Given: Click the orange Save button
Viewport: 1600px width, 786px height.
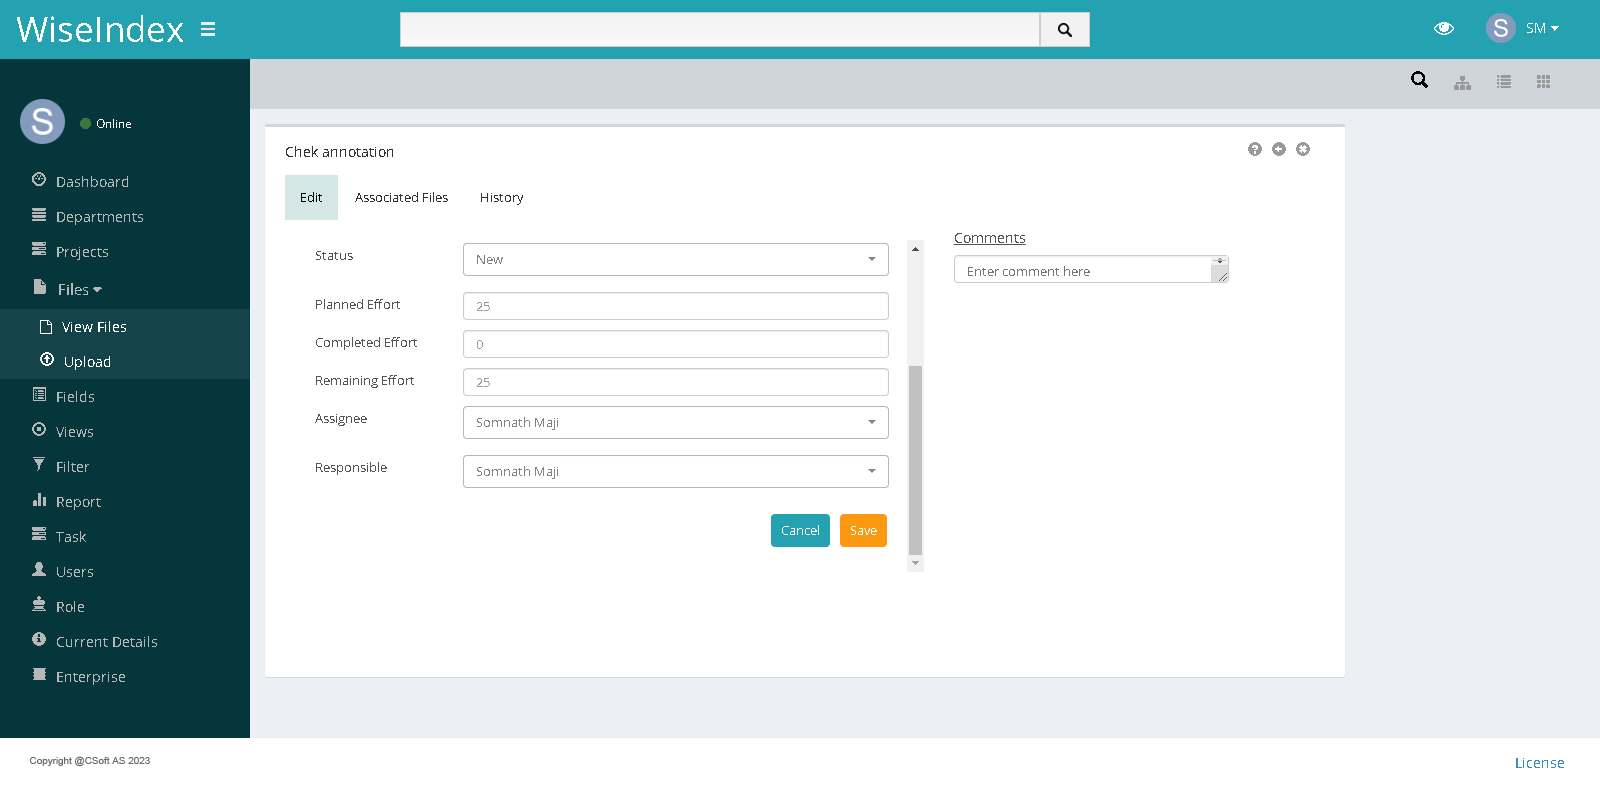Looking at the screenshot, I should (863, 531).
